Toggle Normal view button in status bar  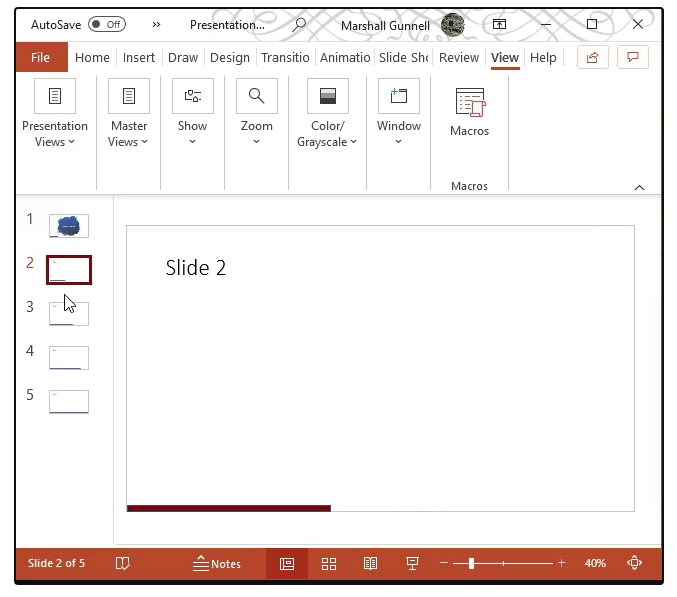287,564
